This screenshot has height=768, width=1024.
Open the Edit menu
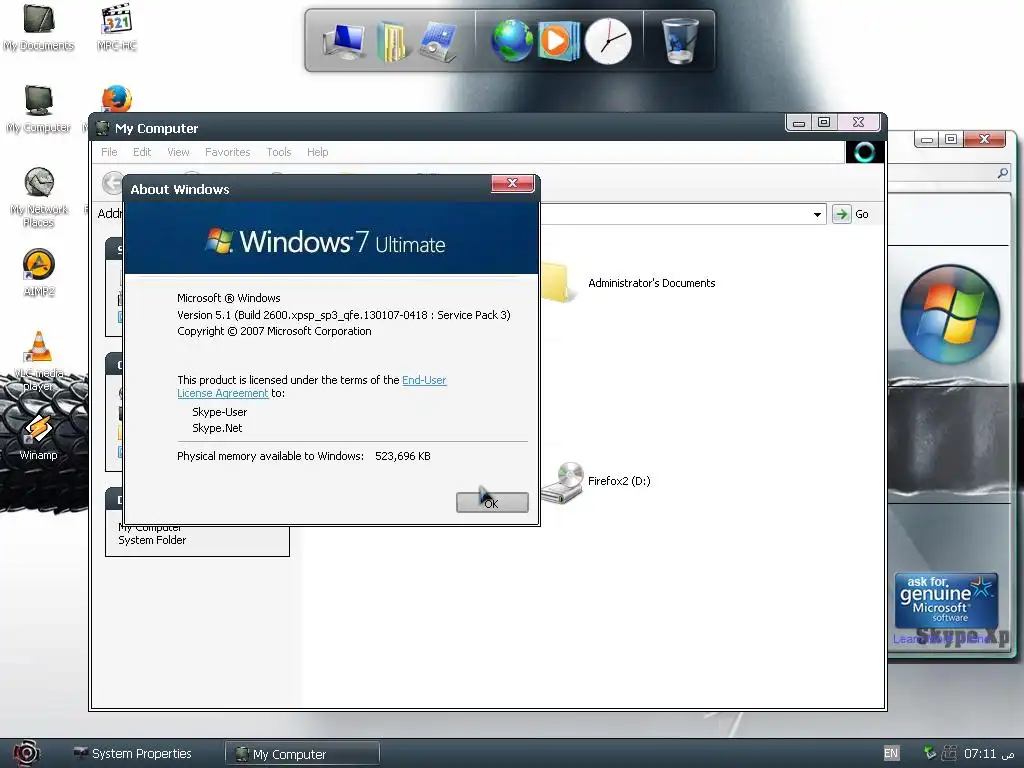pos(142,152)
